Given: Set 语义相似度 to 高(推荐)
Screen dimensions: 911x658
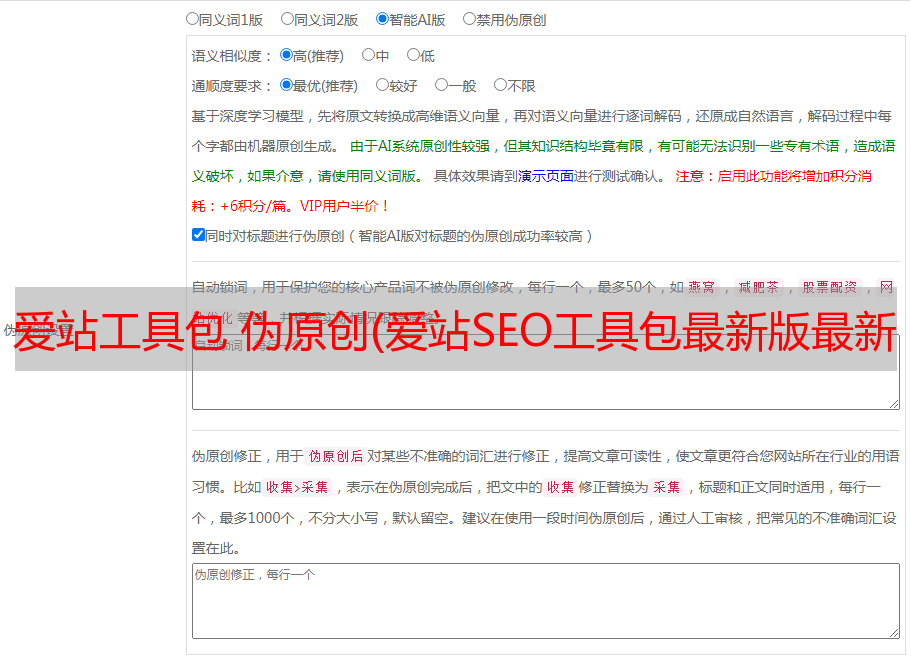Looking at the screenshot, I should click(286, 55).
